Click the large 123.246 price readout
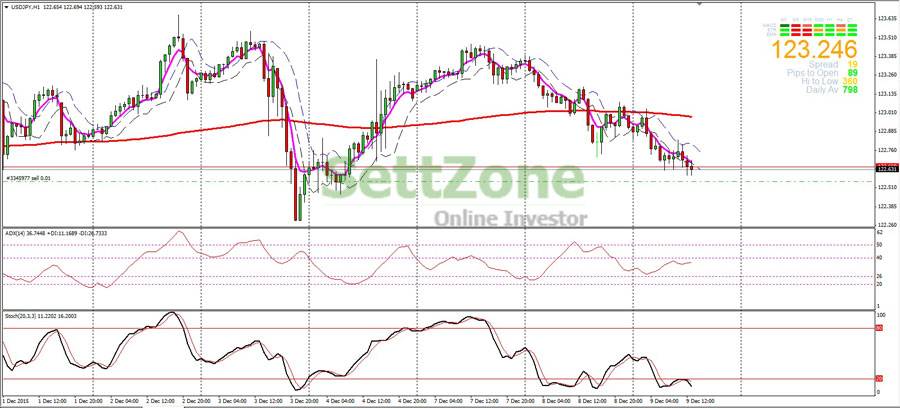Viewport: 900px width, 408px height. pyautogui.click(x=814, y=49)
